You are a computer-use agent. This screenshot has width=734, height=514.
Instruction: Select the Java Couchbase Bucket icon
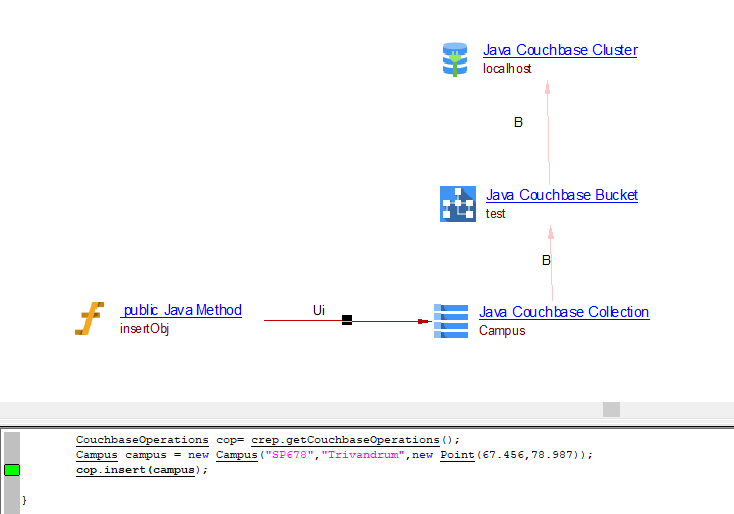click(458, 203)
